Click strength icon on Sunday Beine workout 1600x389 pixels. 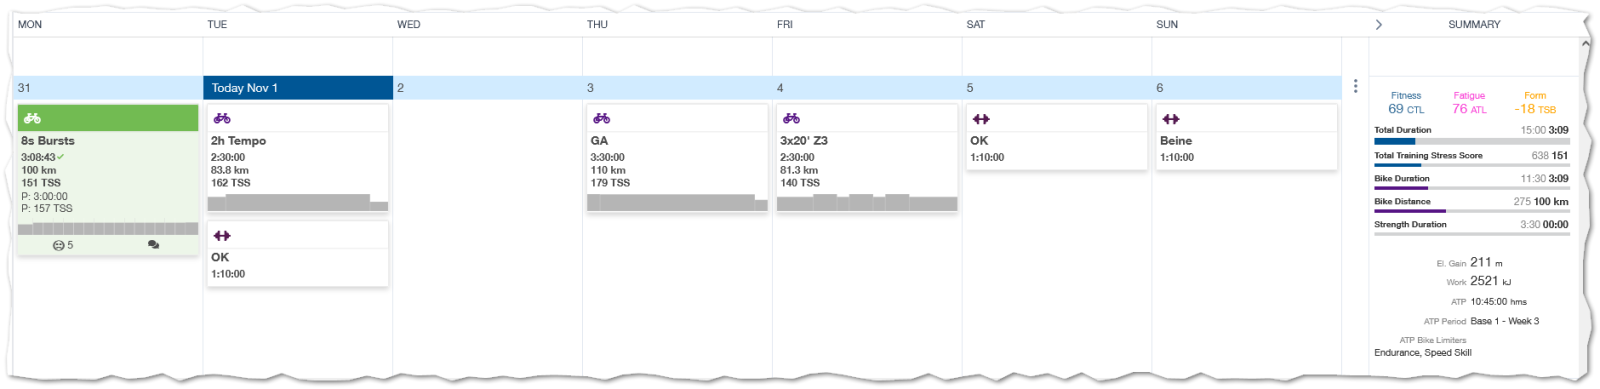point(1171,119)
